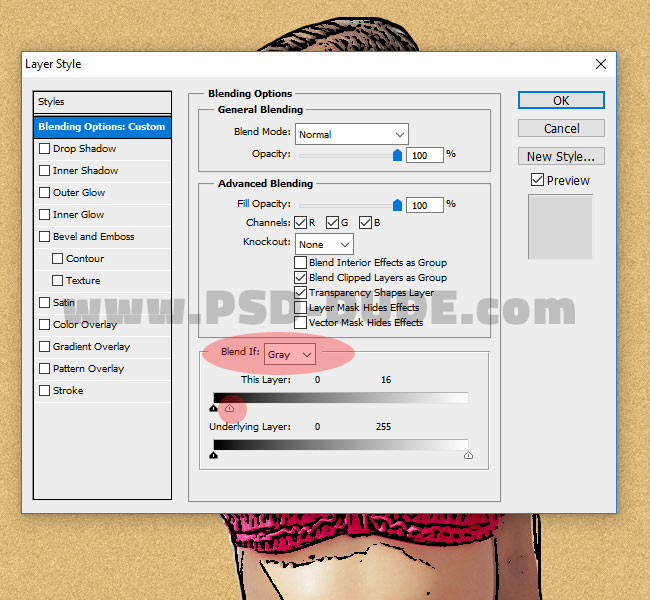Viewport: 650px width, 600px height.
Task: Open the Gradient Overlay settings label
Action: pyautogui.click(x=91, y=346)
